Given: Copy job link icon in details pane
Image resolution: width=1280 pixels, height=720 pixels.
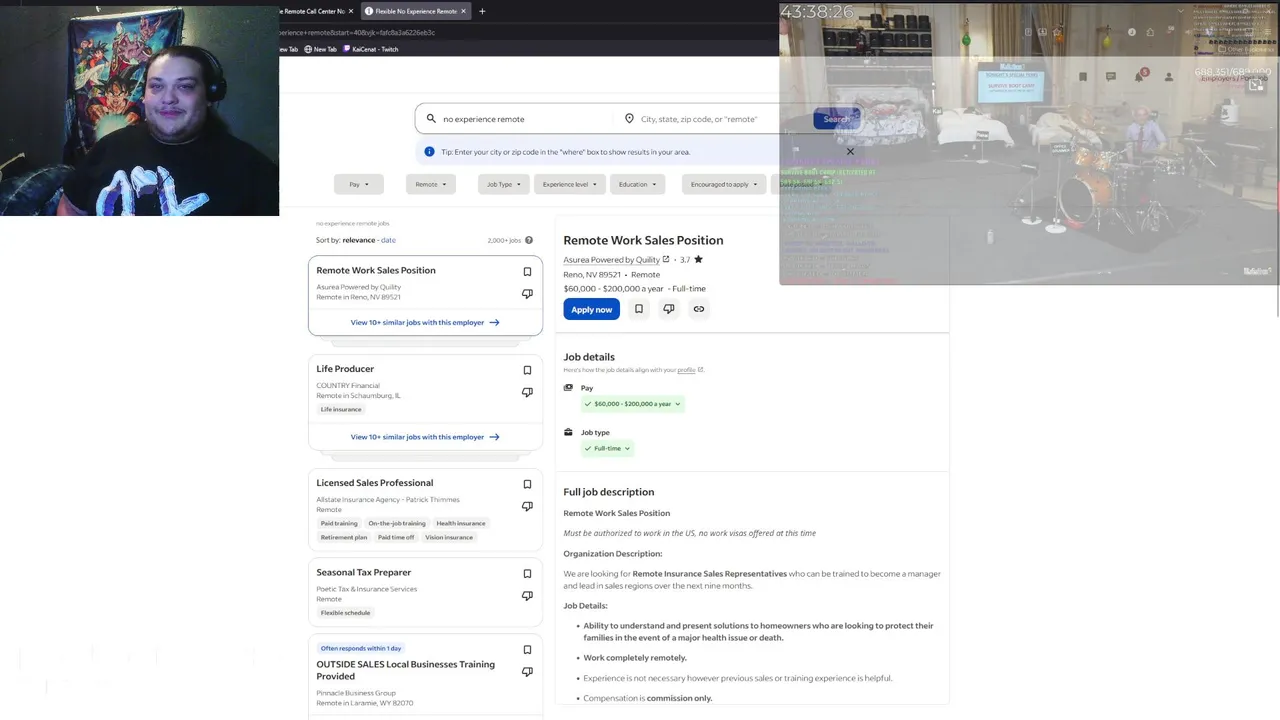Looking at the screenshot, I should [699, 309].
